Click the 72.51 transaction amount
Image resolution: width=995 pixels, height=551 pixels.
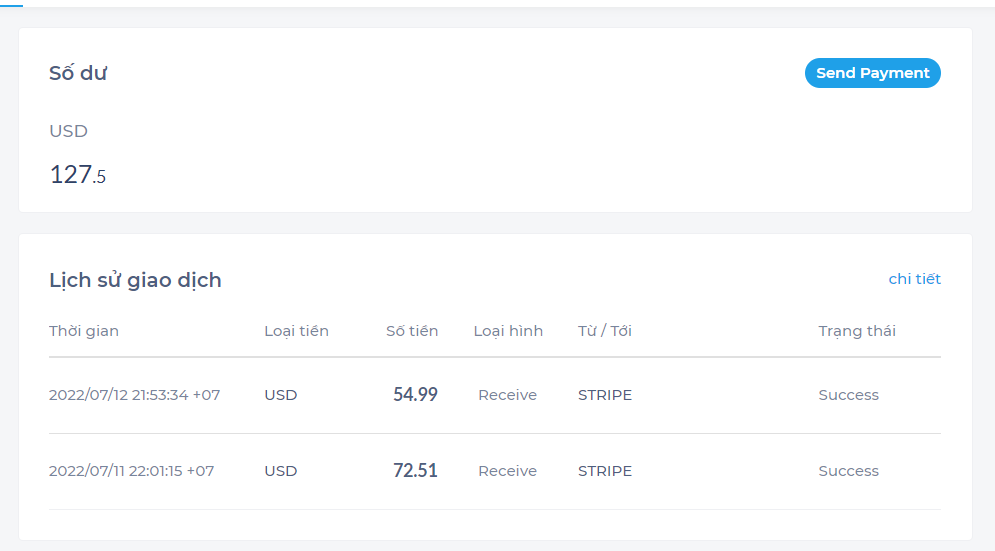[x=415, y=471]
